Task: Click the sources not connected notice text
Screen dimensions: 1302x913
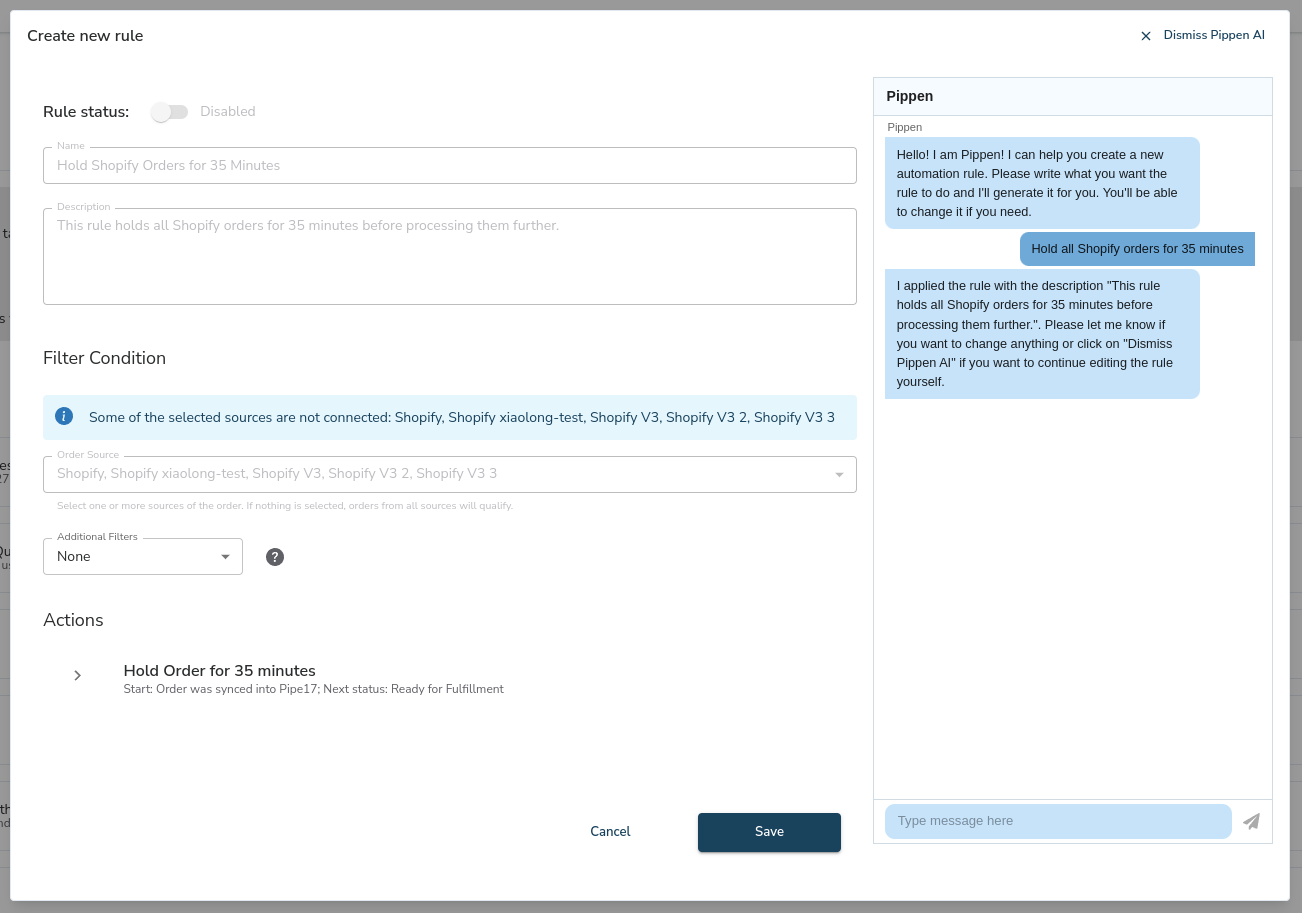Action: pyautogui.click(x=462, y=417)
